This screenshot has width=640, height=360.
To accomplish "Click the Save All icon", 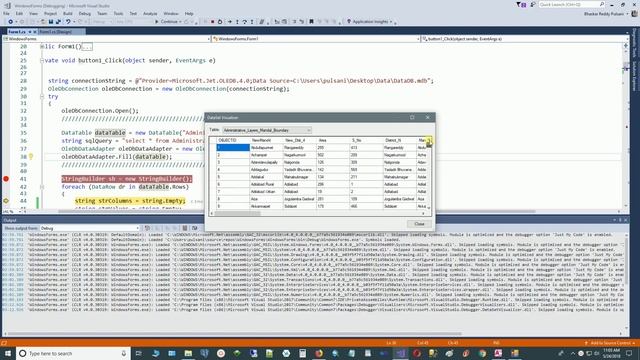I will (x=58, y=22).
